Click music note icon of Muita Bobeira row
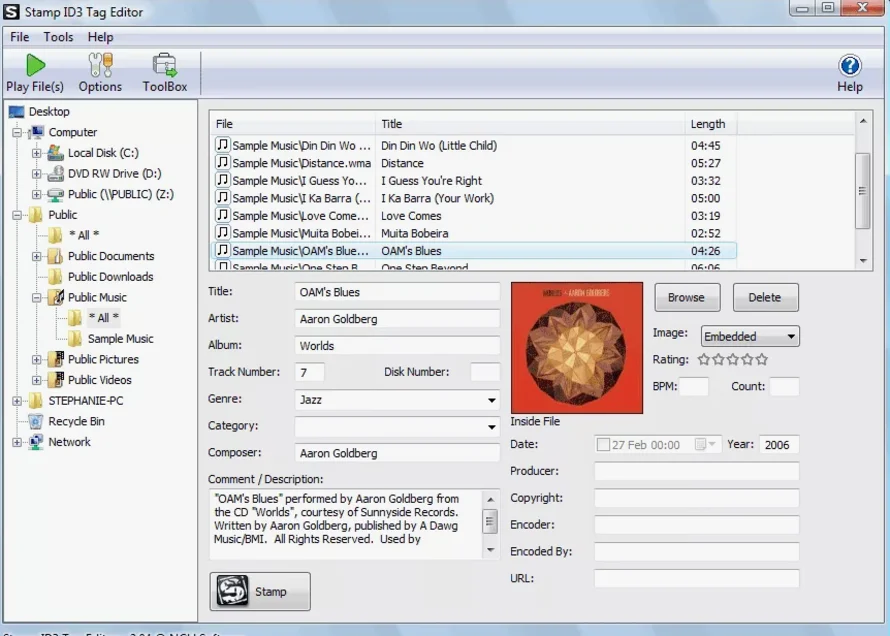 click(222, 233)
